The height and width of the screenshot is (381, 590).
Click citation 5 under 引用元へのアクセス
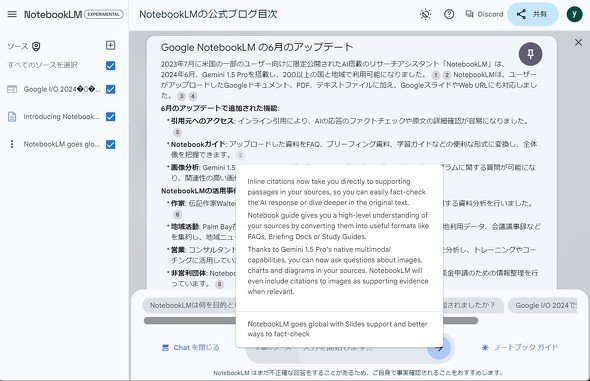[x=177, y=132]
